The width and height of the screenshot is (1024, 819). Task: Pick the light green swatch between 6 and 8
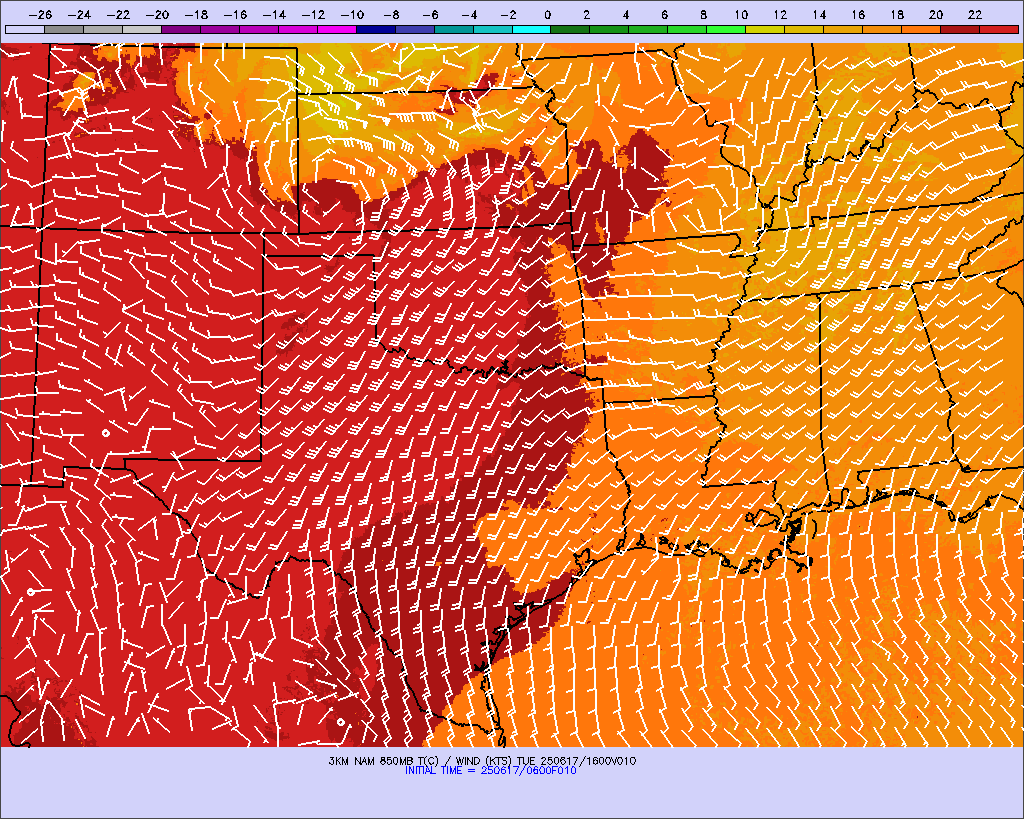click(x=688, y=29)
